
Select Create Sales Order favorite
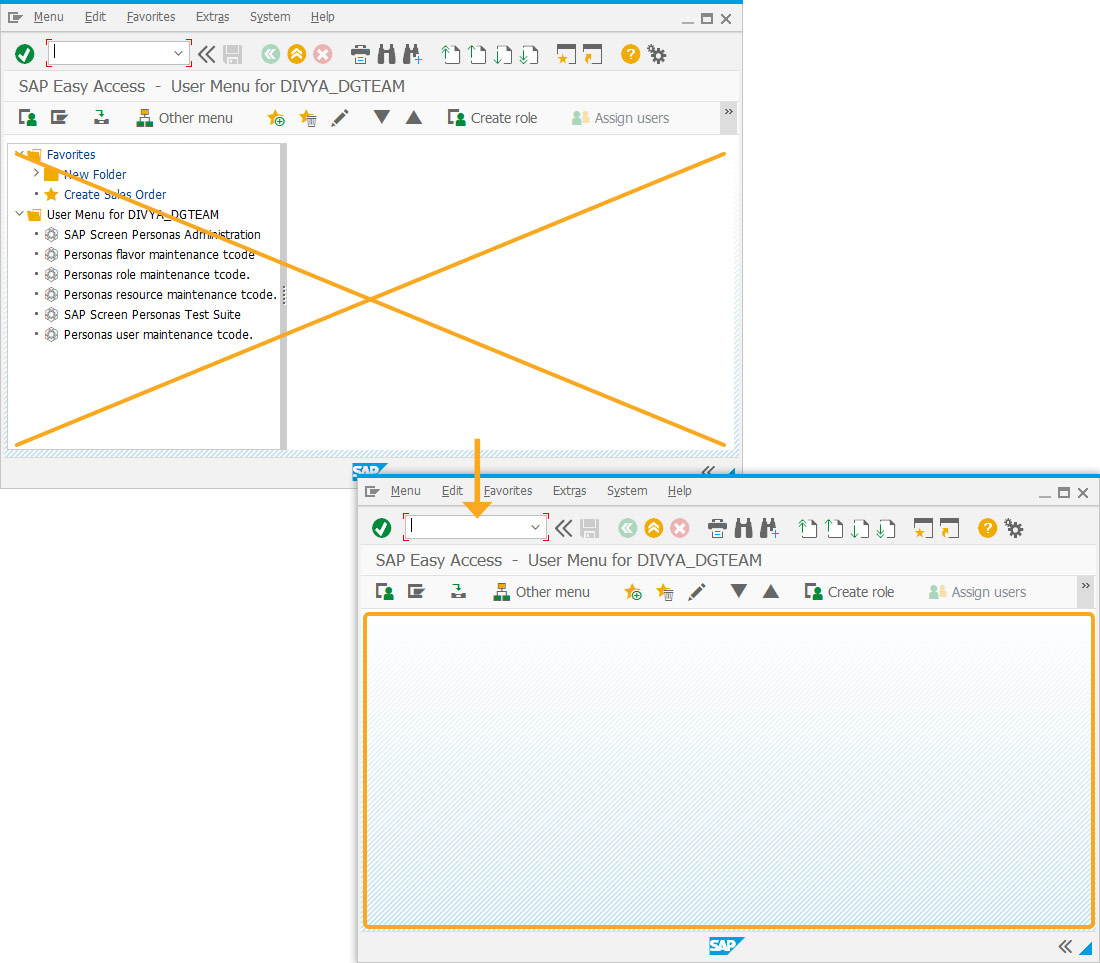point(115,194)
